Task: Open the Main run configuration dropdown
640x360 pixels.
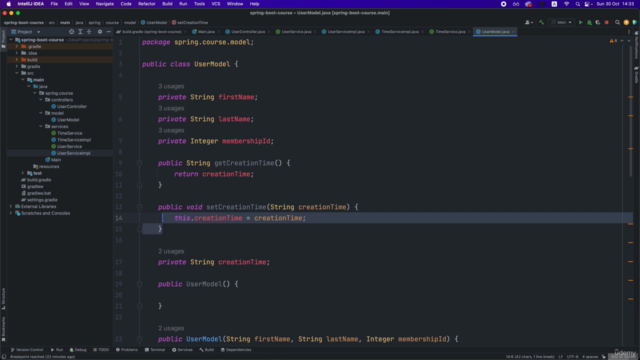Action: [x=562, y=22]
